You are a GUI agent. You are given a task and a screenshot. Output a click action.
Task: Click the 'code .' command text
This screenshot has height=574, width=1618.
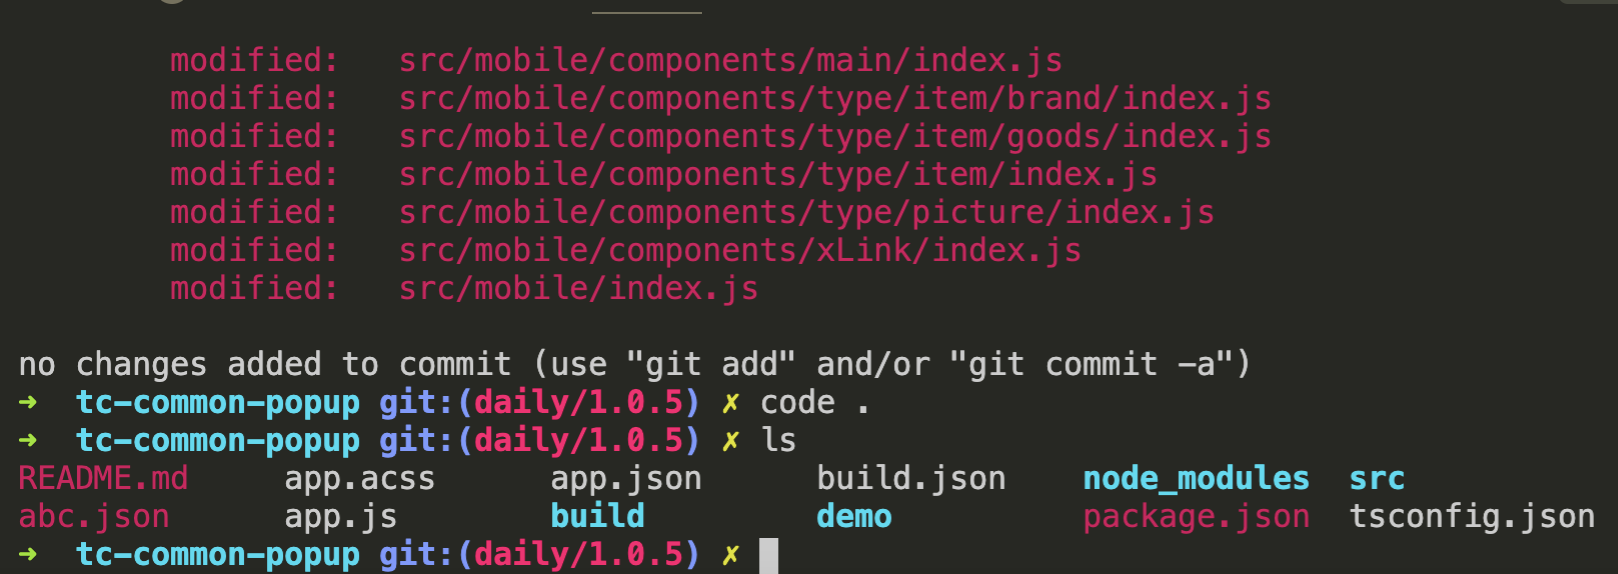point(815,403)
